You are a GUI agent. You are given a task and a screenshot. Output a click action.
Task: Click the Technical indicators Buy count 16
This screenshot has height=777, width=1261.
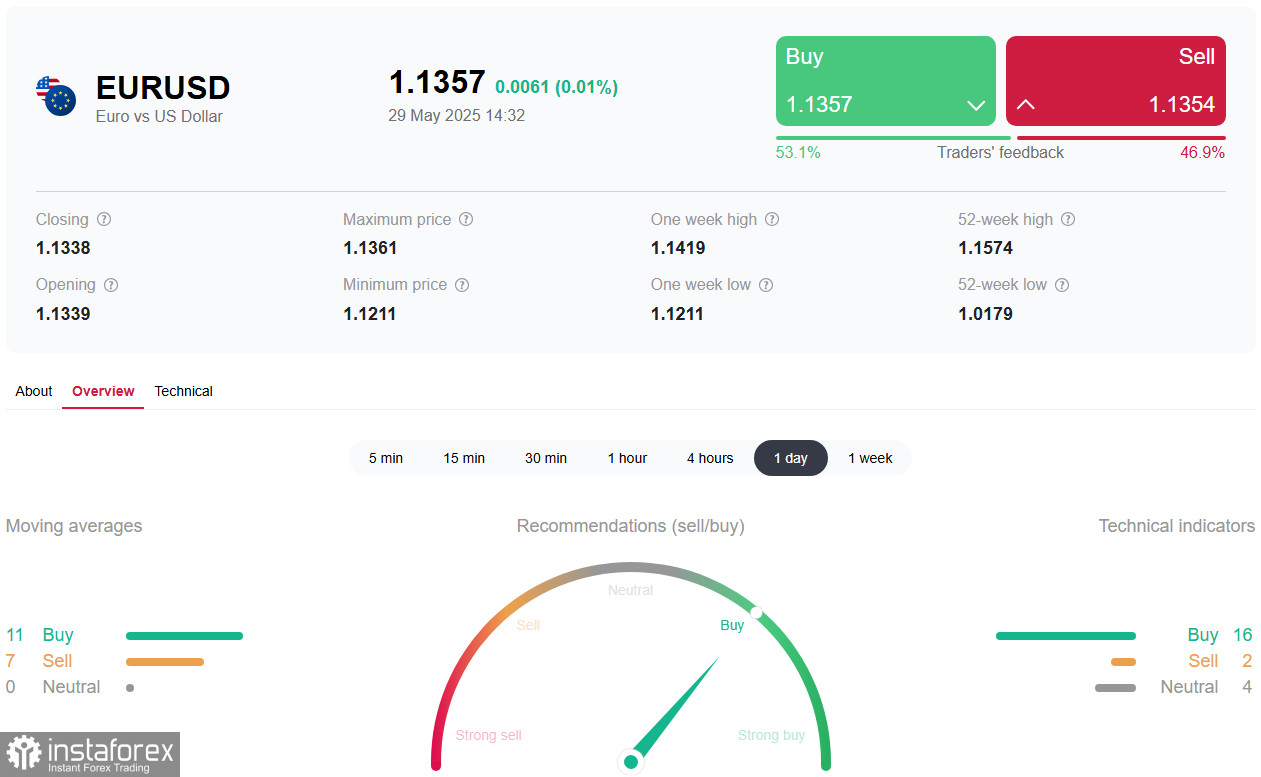1243,635
